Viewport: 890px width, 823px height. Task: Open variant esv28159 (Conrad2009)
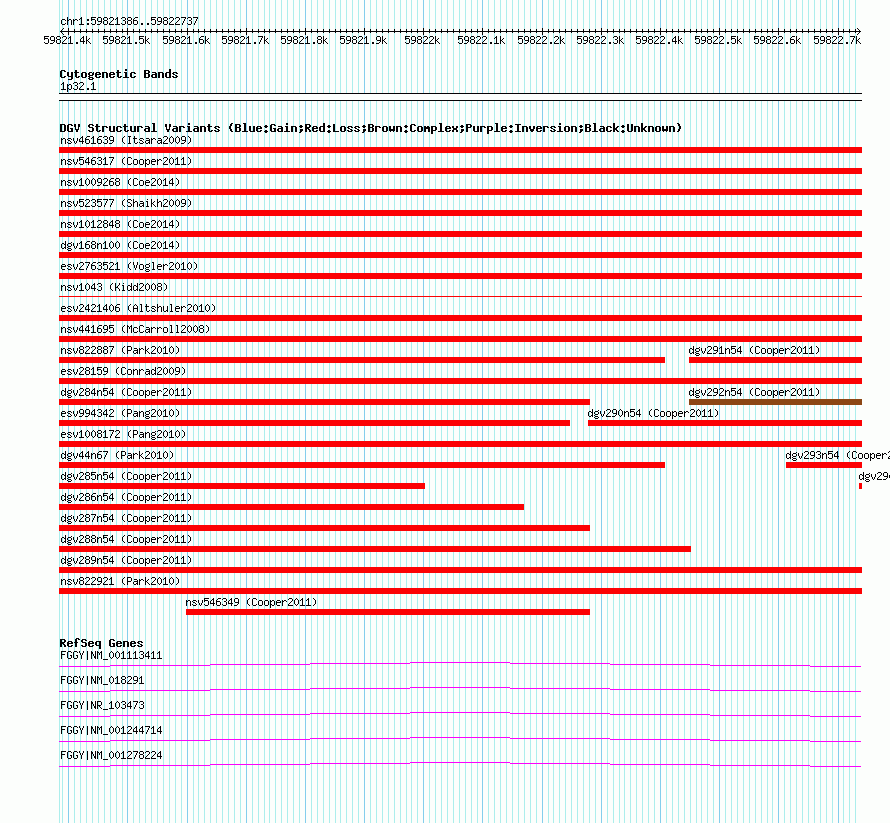[123, 371]
